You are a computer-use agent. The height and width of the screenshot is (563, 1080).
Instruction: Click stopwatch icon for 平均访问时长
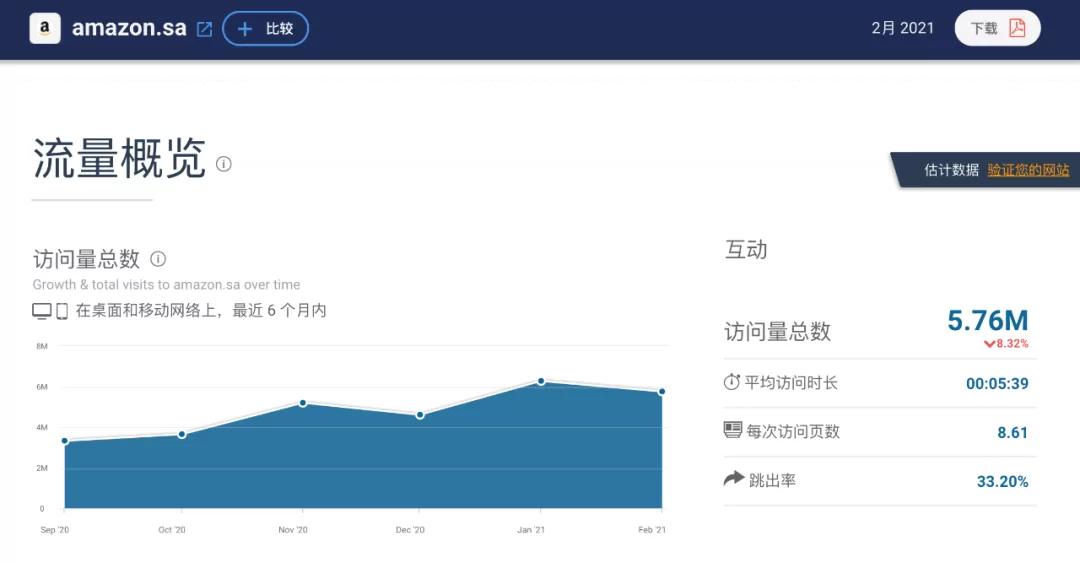(x=731, y=382)
